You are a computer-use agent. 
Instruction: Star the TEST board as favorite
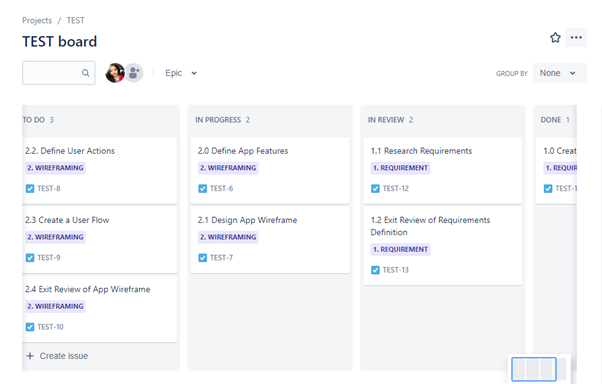point(555,38)
